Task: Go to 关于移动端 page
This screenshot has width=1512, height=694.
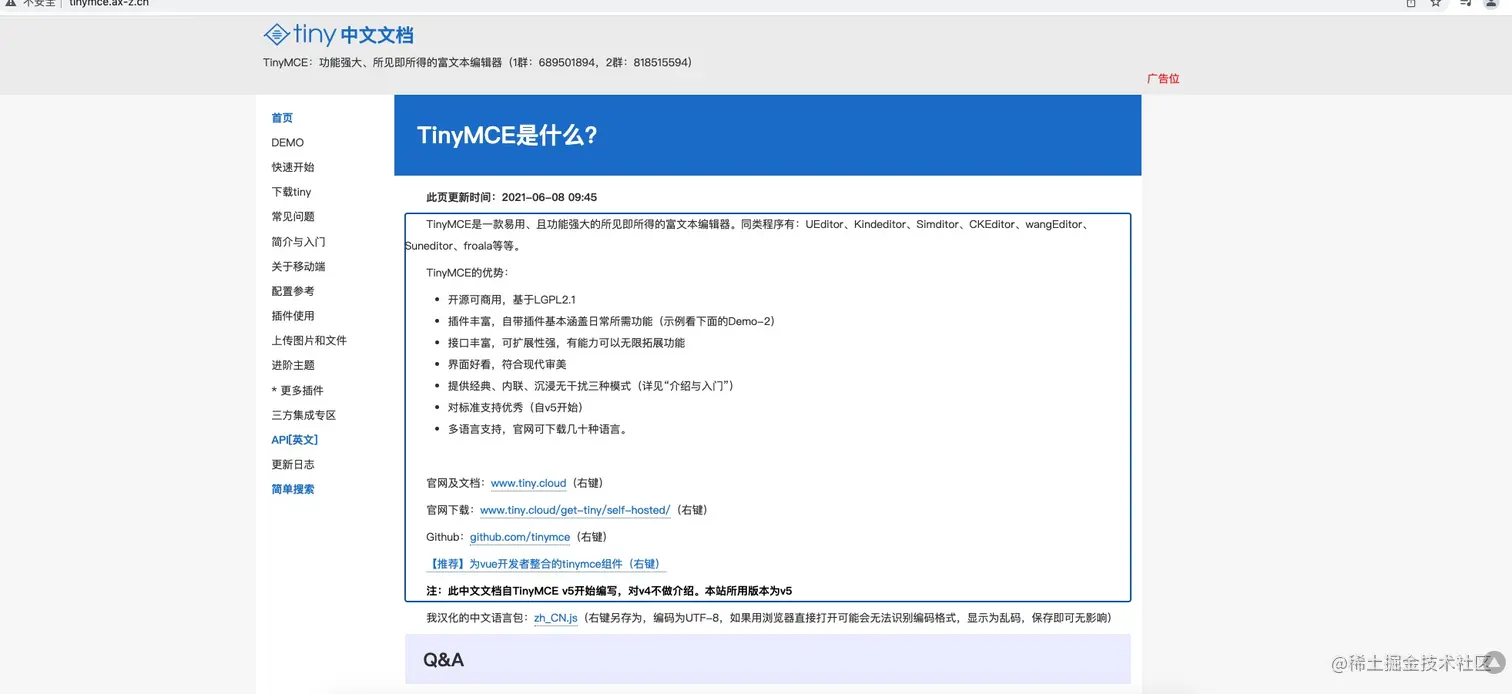Action: (298, 267)
